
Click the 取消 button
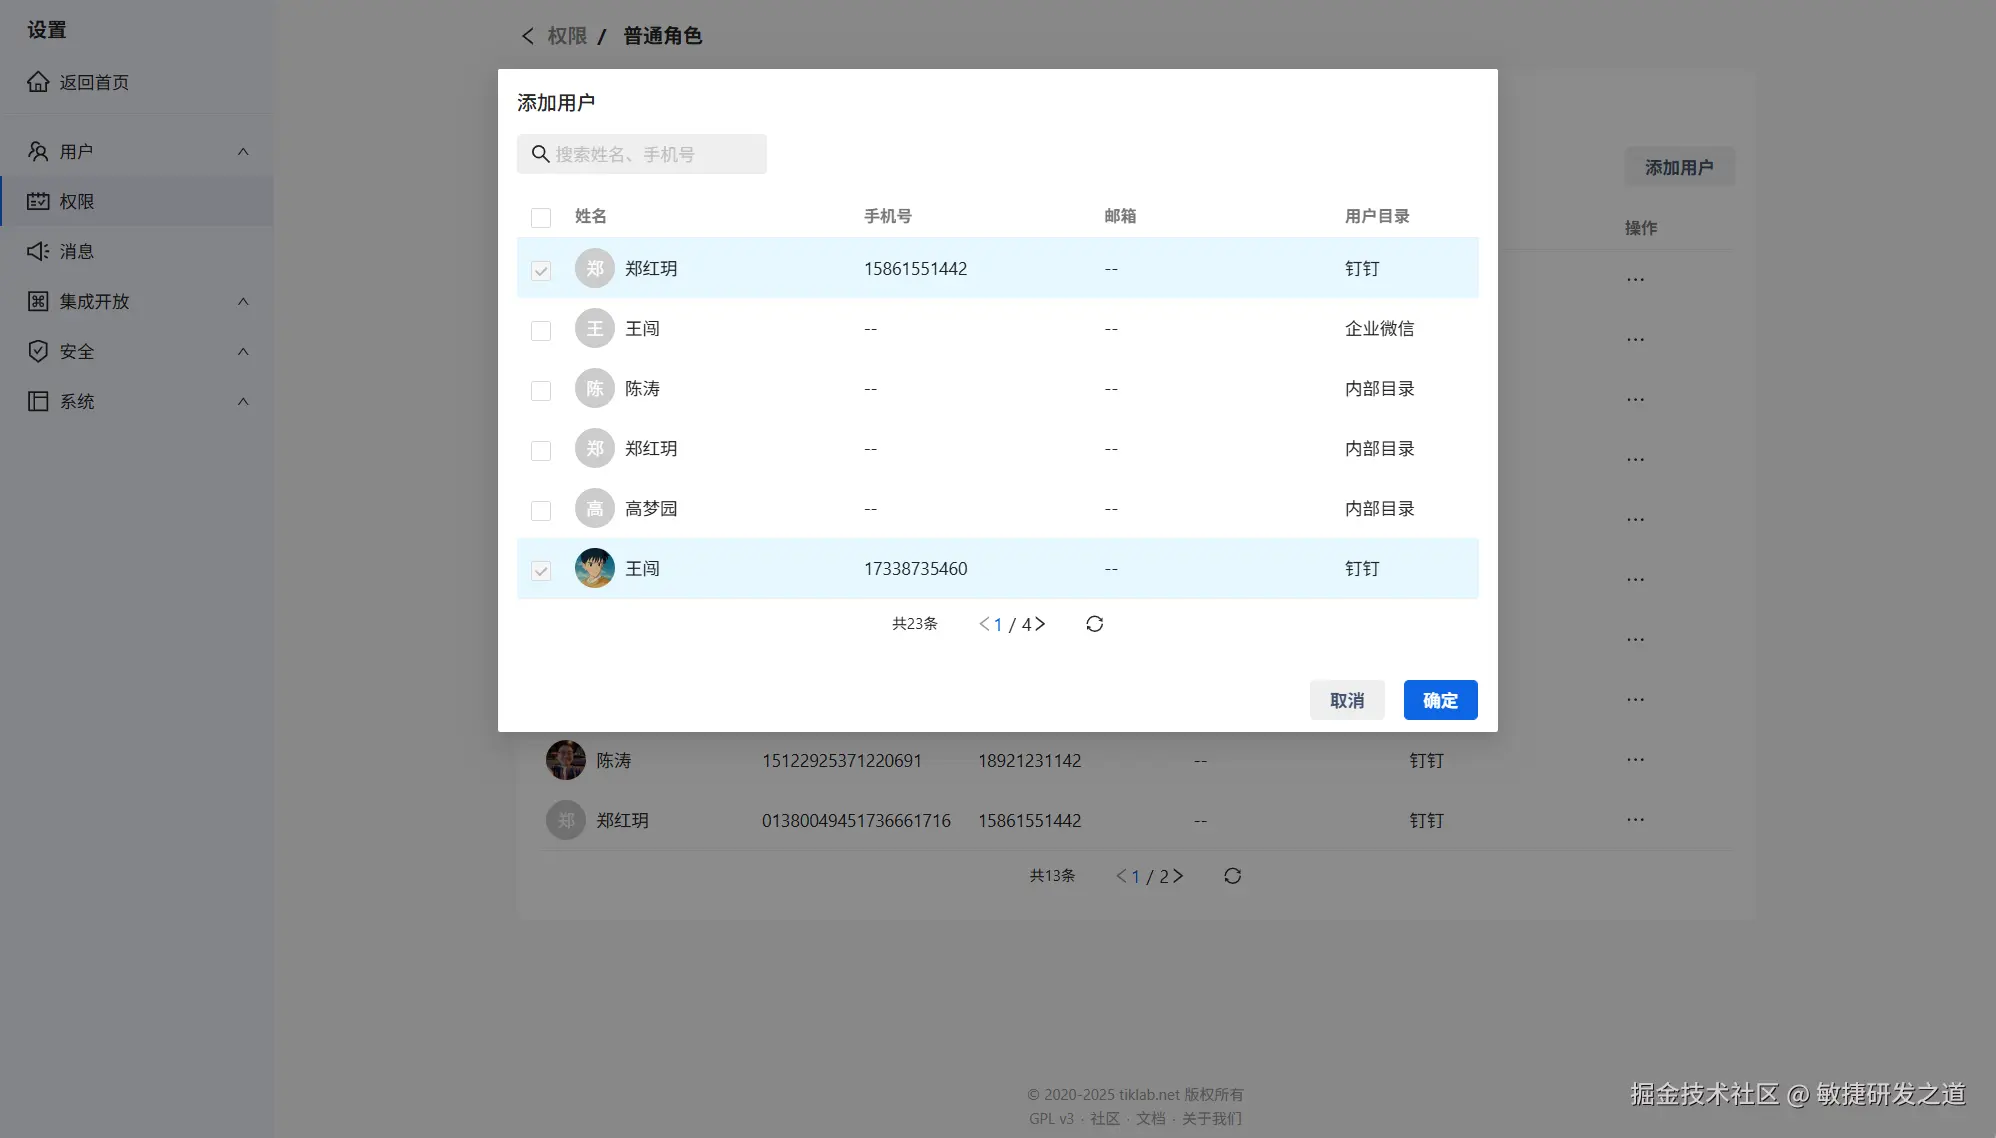coord(1346,700)
